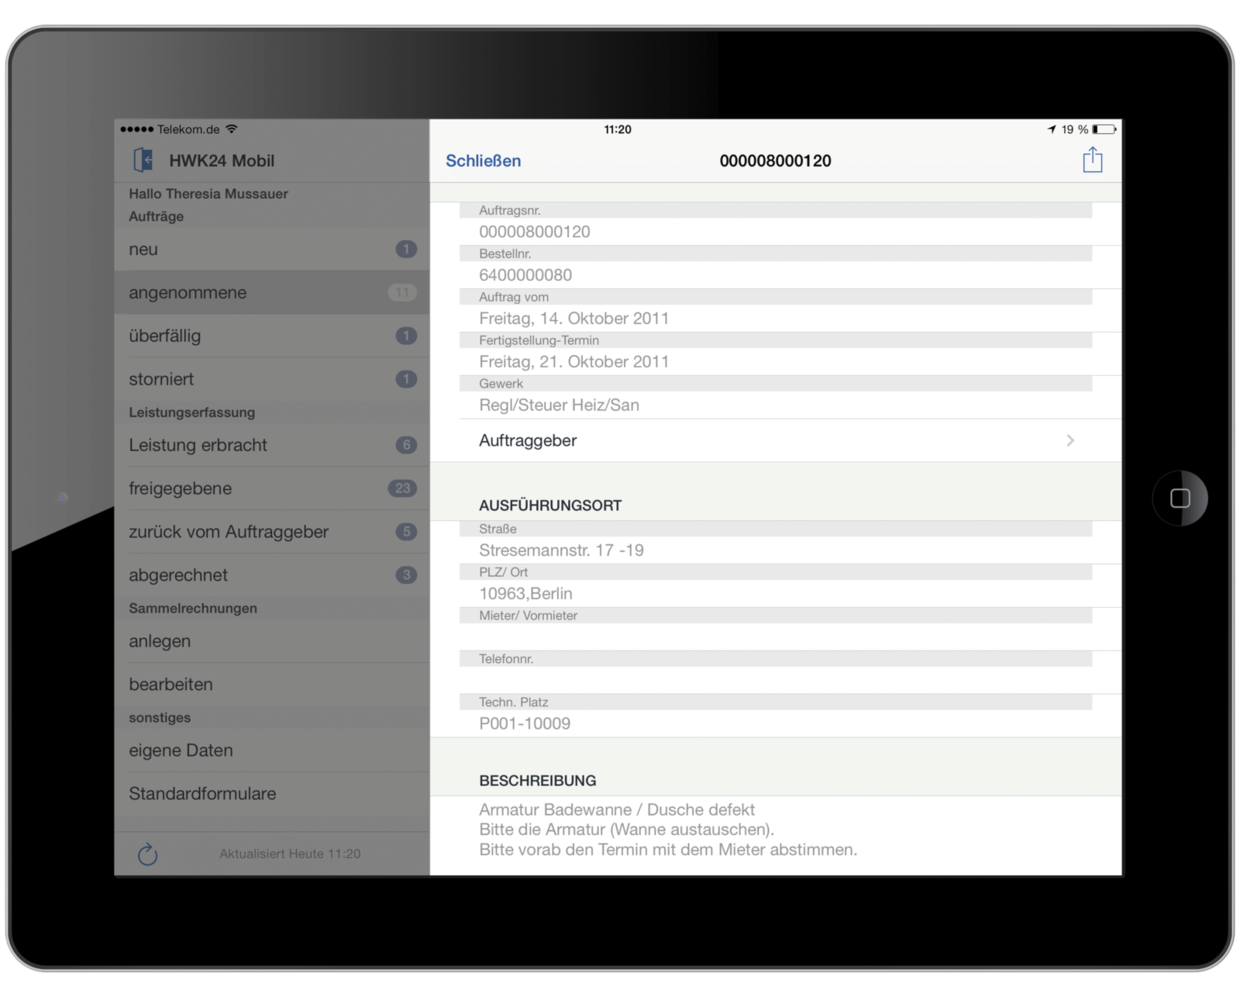Tap the AUSFÜHRUNGSORT section header
This screenshot has height=997, width=1240.
[x=550, y=506]
